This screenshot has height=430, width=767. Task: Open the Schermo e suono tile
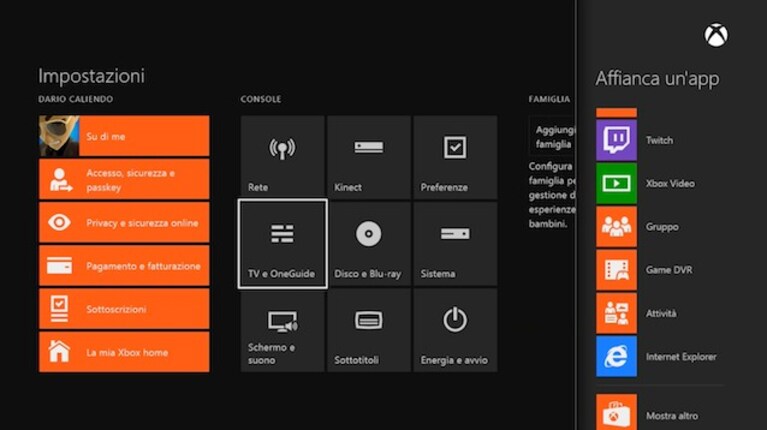coord(282,330)
